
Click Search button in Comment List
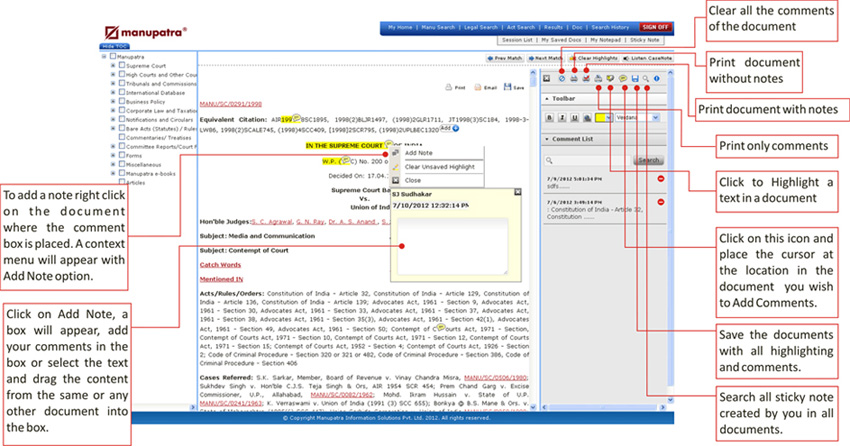pos(648,160)
